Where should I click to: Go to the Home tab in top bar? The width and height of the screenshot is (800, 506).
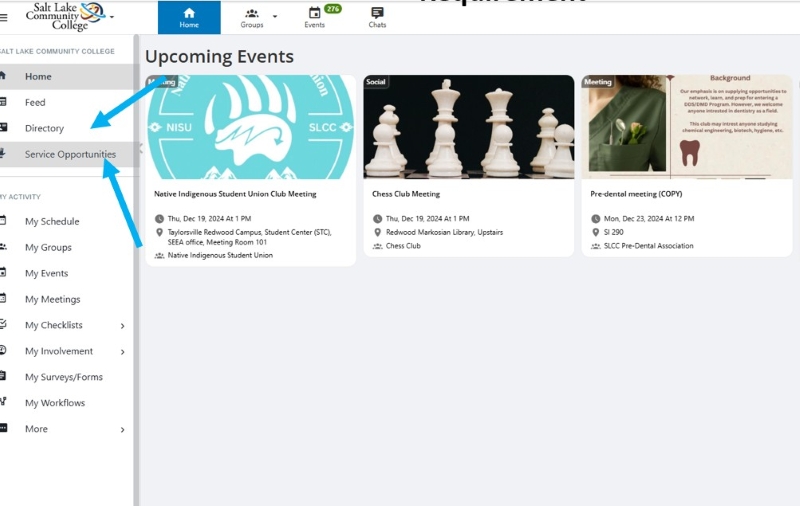(189, 18)
